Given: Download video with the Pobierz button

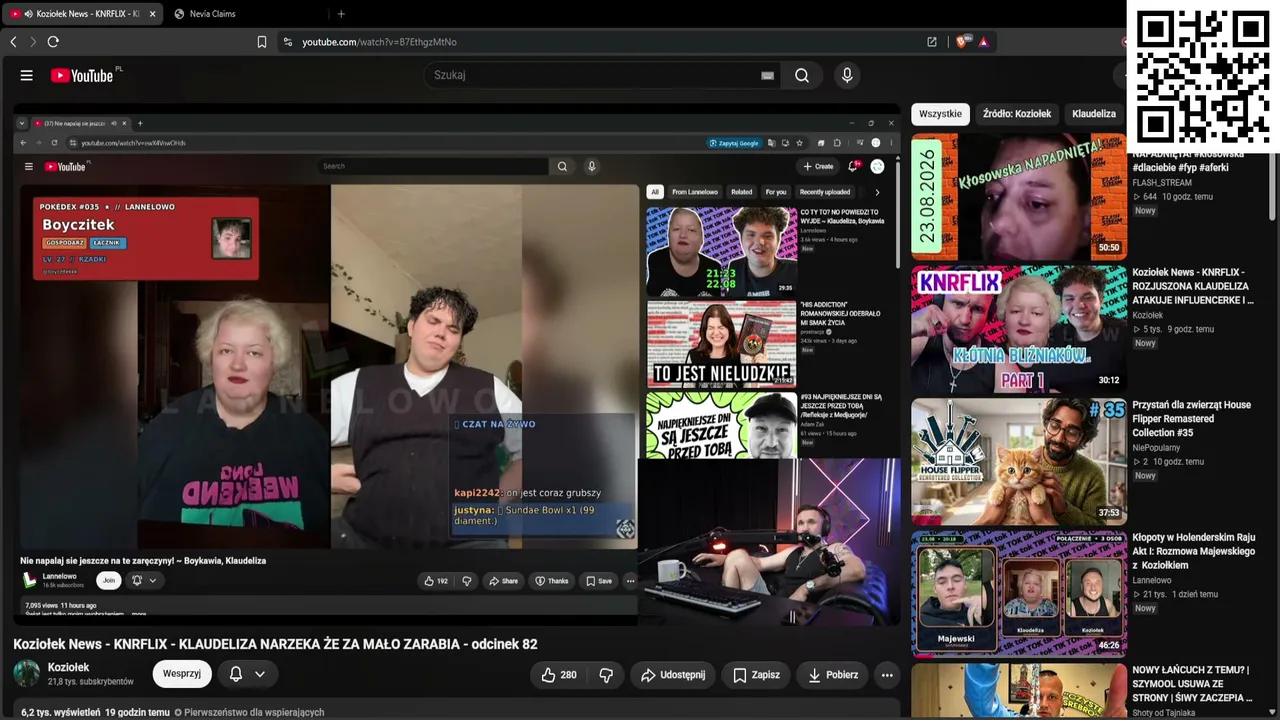Looking at the screenshot, I should (x=833, y=675).
